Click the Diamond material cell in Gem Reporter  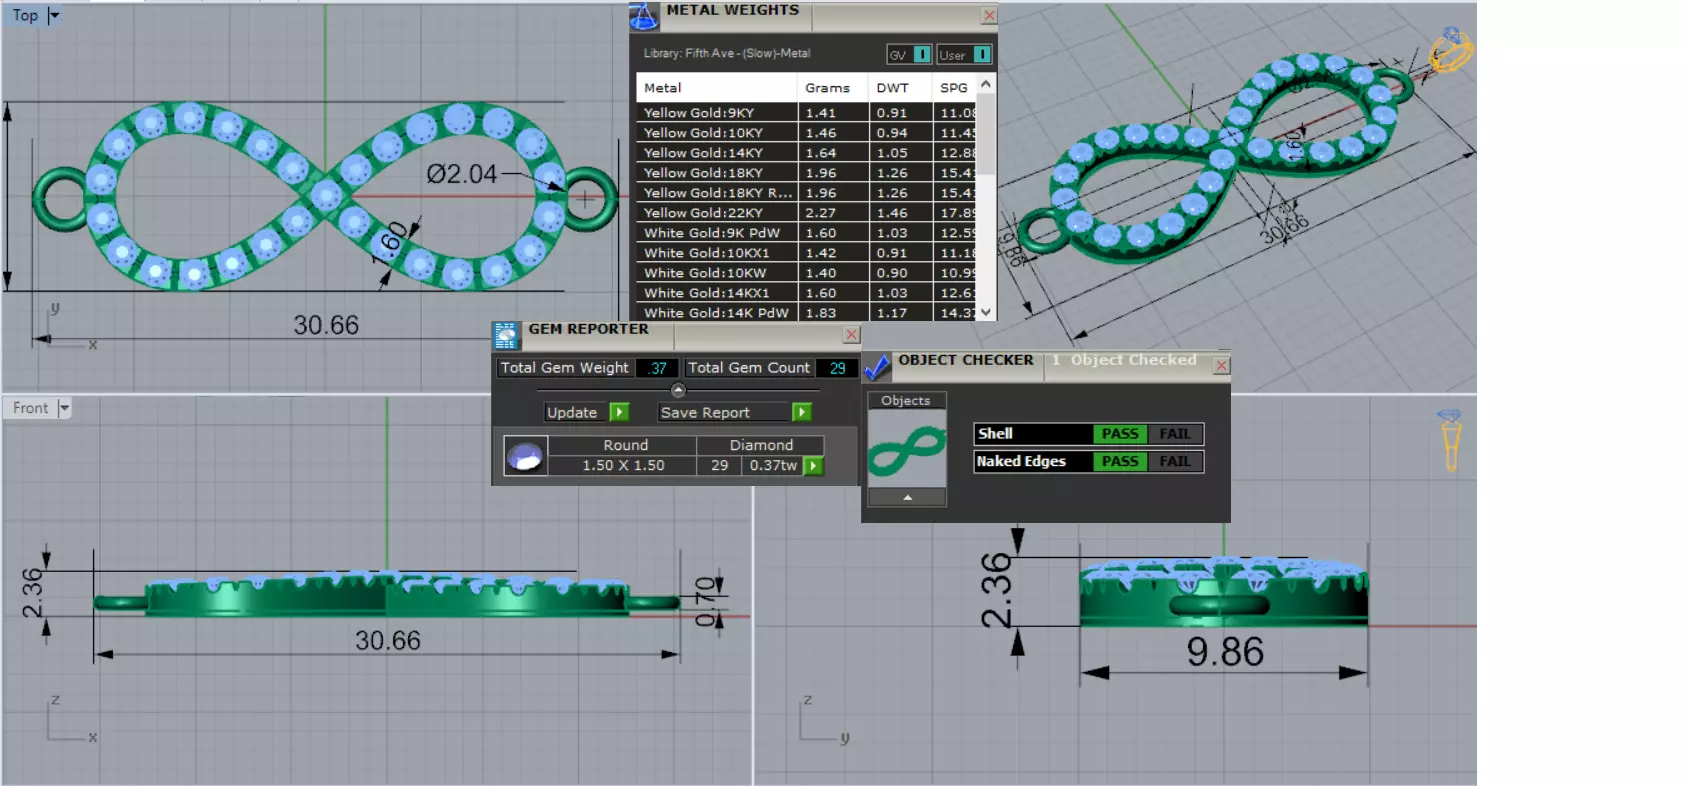[x=761, y=445]
